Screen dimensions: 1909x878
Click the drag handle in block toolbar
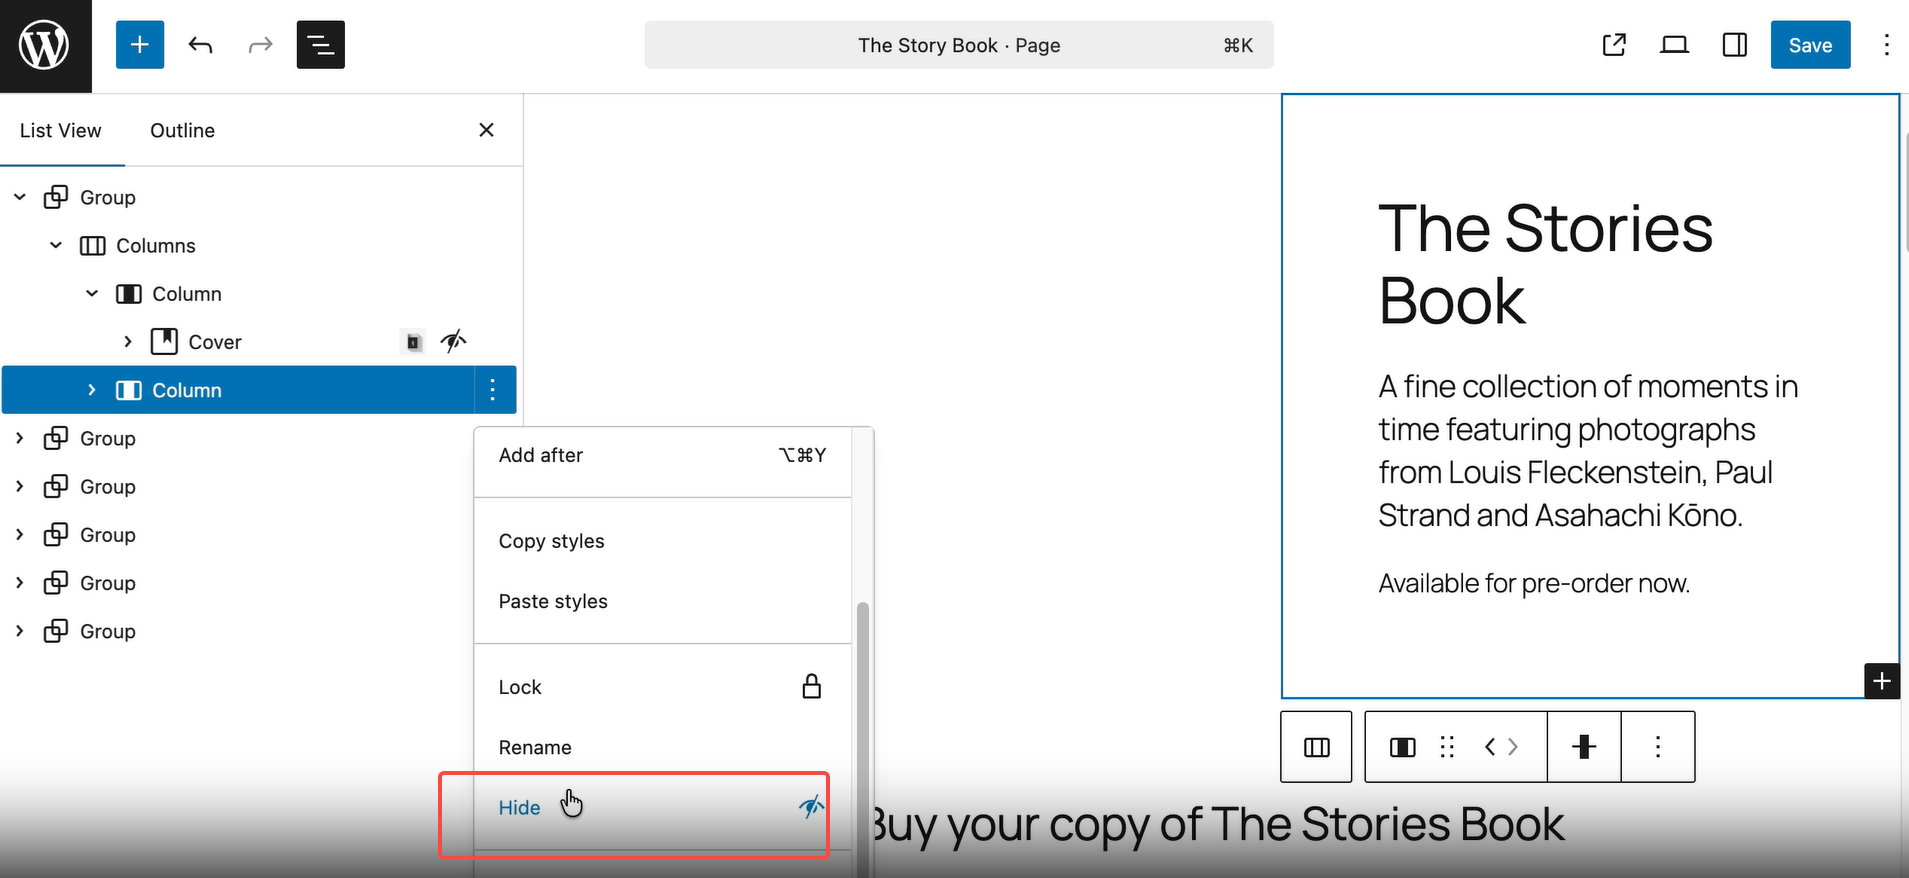pos(1447,747)
